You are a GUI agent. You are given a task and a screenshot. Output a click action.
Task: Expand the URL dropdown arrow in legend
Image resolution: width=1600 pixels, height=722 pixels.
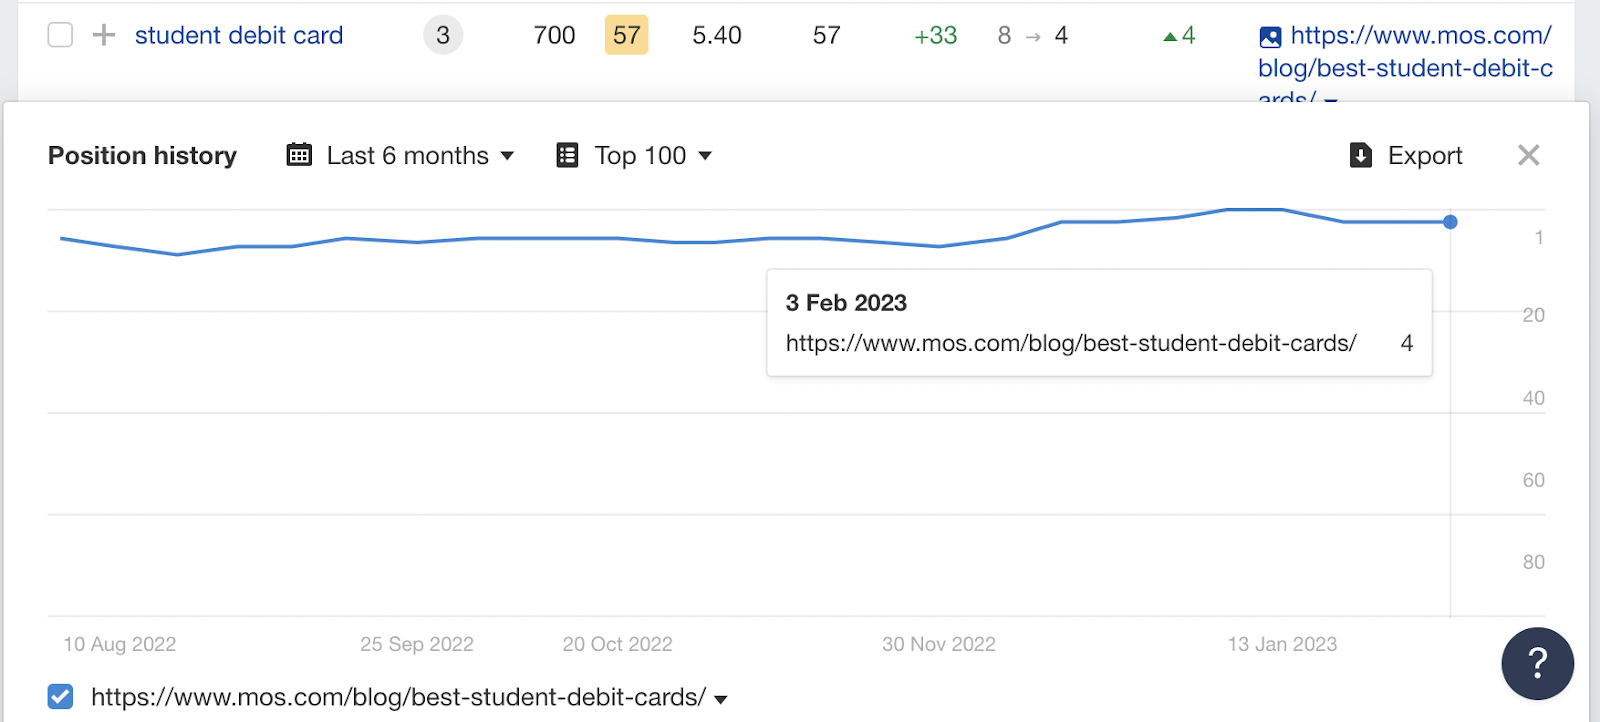point(721,699)
